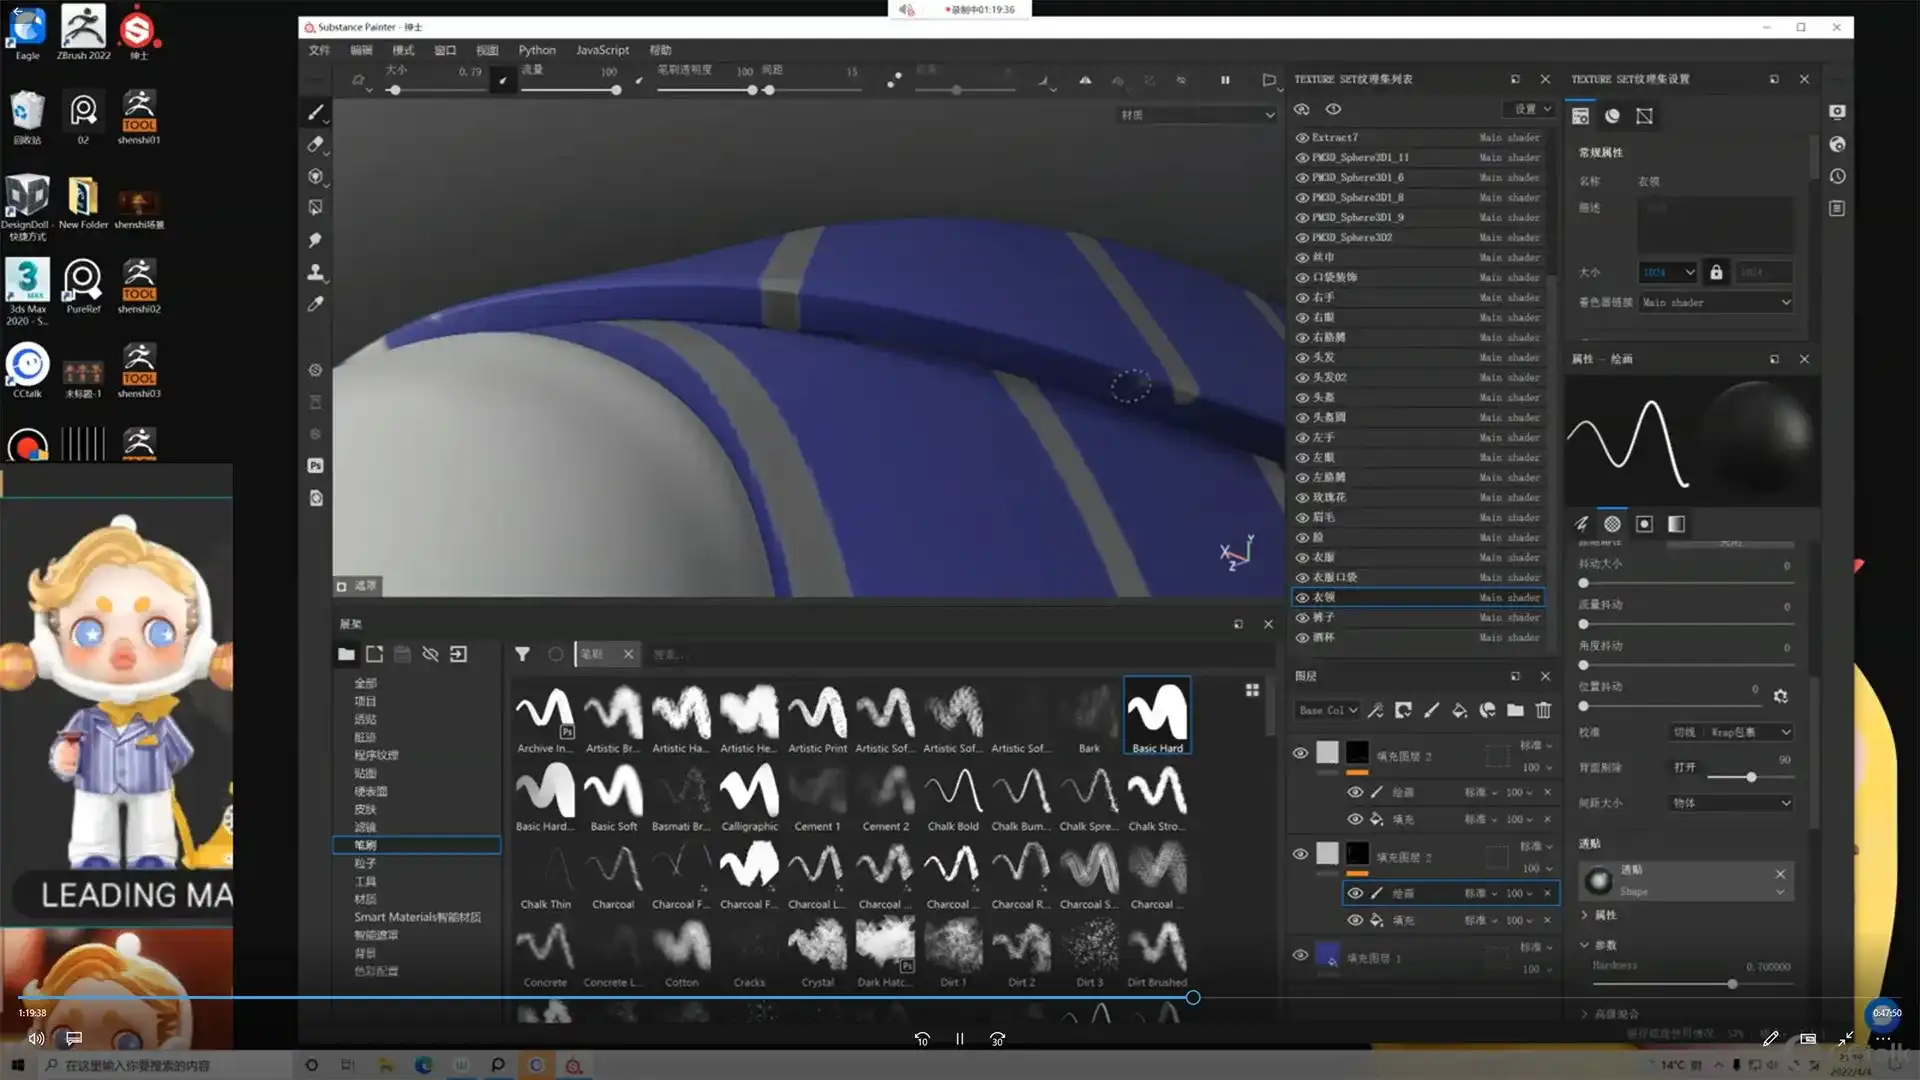Open the JavaScript menu
This screenshot has width=1920, height=1080.
pos(602,50)
